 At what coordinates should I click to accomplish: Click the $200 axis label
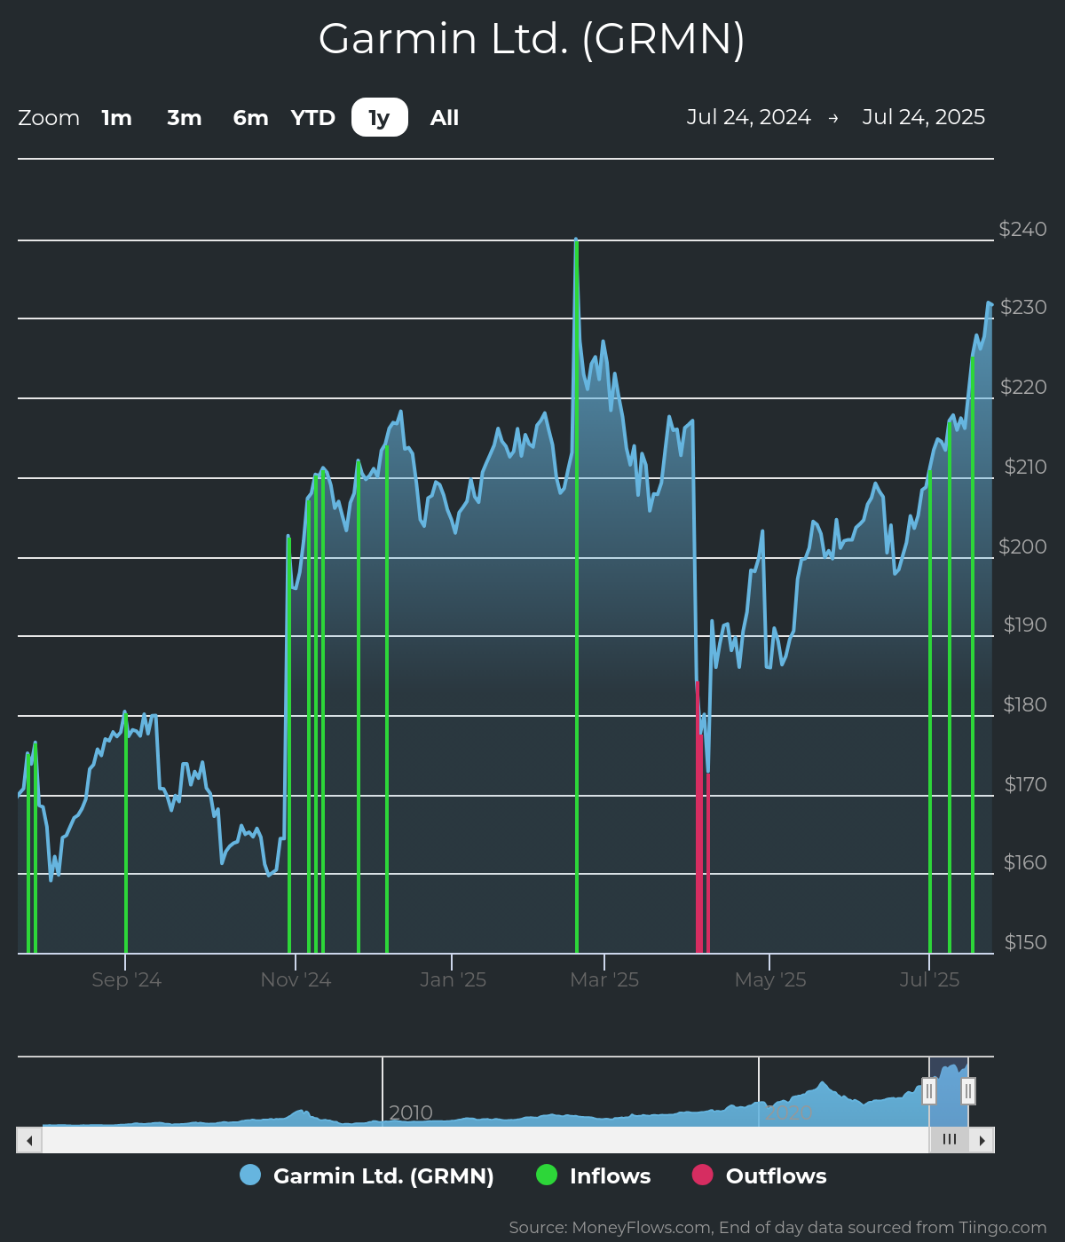(1023, 547)
